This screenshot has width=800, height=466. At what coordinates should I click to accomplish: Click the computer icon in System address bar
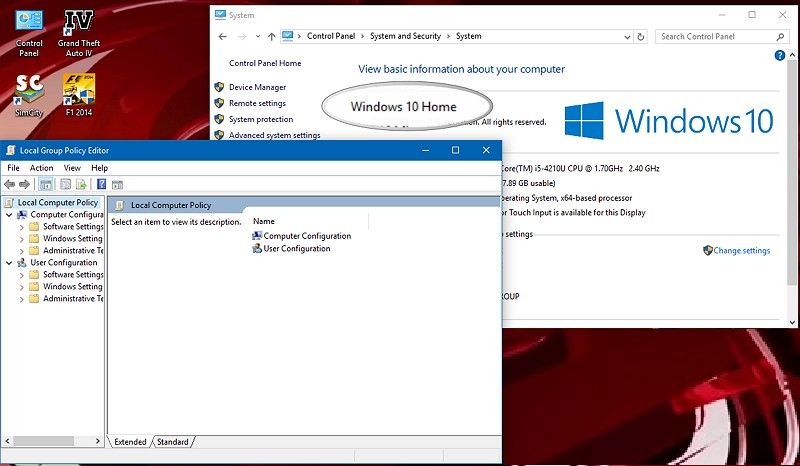click(x=288, y=36)
